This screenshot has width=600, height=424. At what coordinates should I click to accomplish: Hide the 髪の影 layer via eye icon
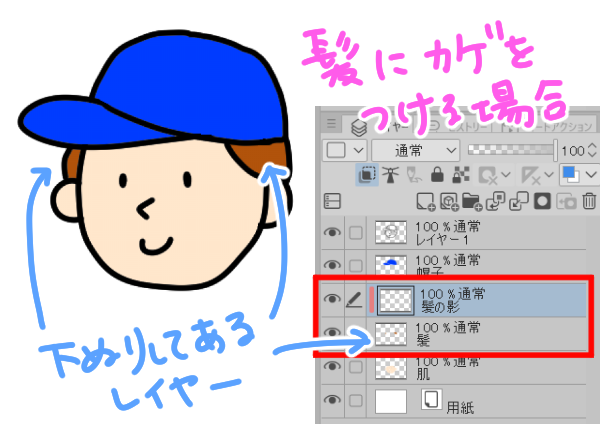pyautogui.click(x=332, y=298)
